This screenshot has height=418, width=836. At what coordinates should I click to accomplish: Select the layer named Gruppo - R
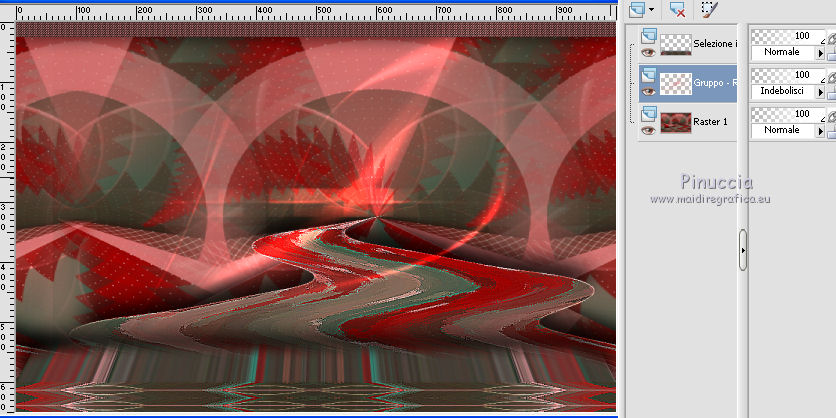(x=715, y=83)
